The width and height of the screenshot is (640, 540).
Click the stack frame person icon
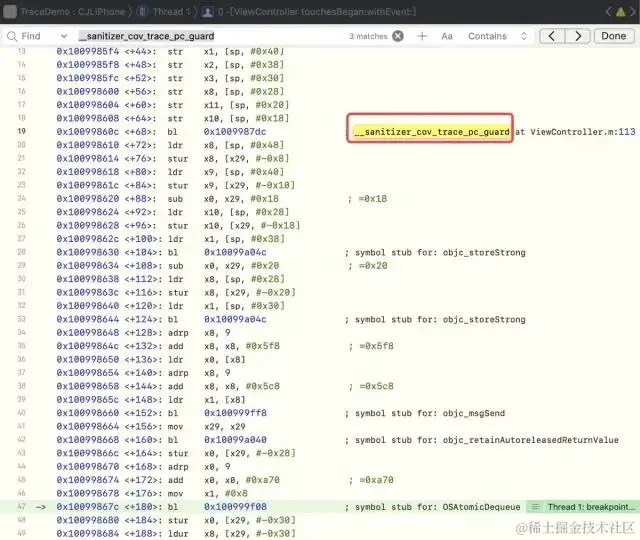pos(207,12)
